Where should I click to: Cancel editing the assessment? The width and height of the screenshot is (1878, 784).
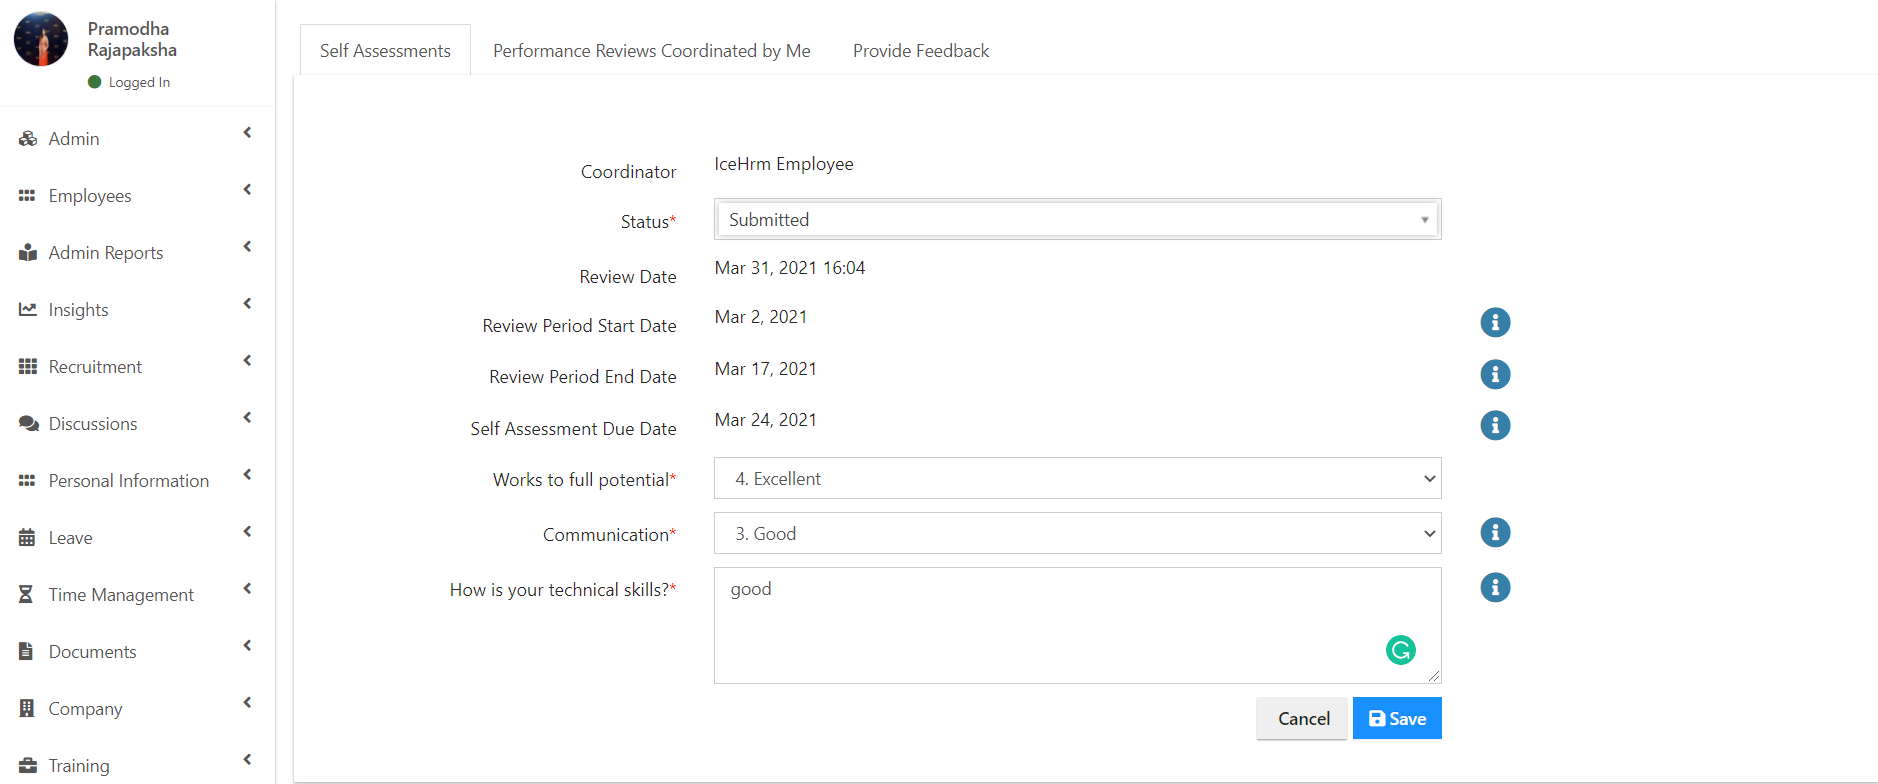pos(1303,718)
